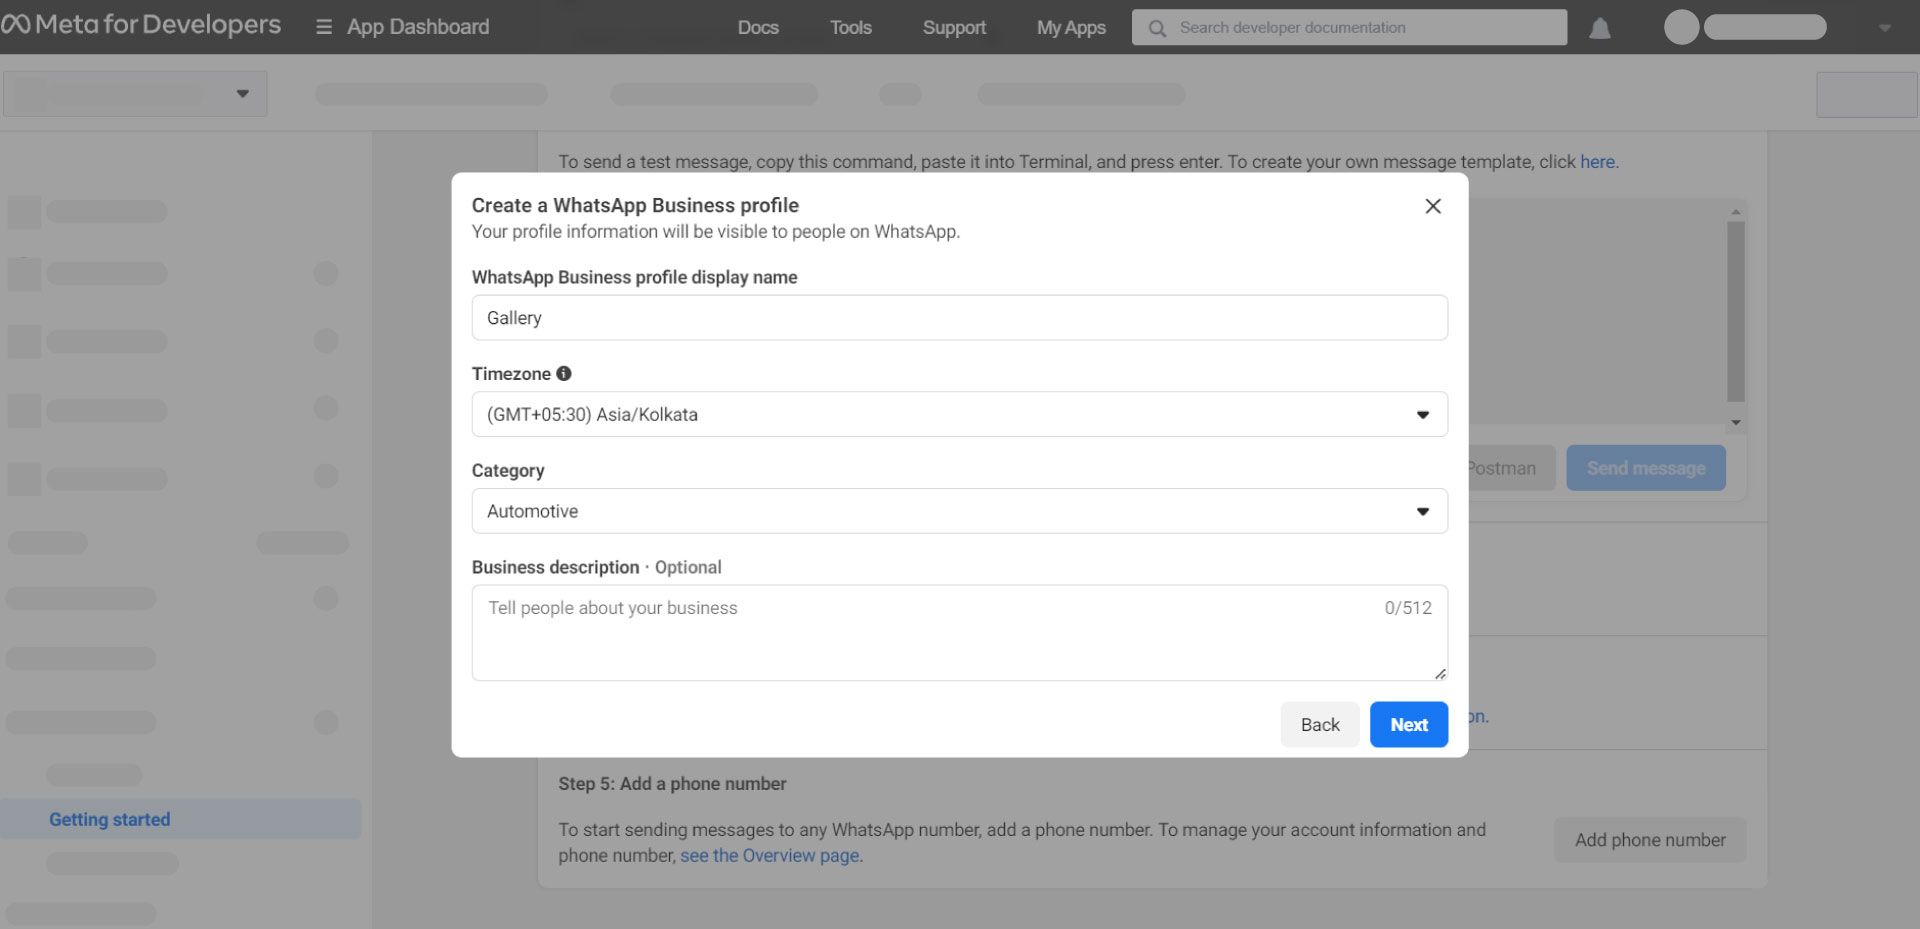Click the Gallery display name field

[959, 317]
